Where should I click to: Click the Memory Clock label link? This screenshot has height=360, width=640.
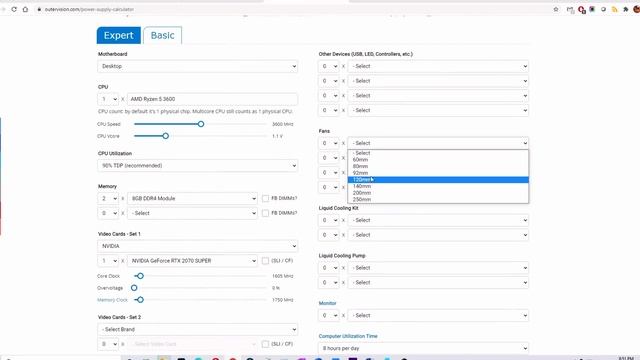click(112, 300)
